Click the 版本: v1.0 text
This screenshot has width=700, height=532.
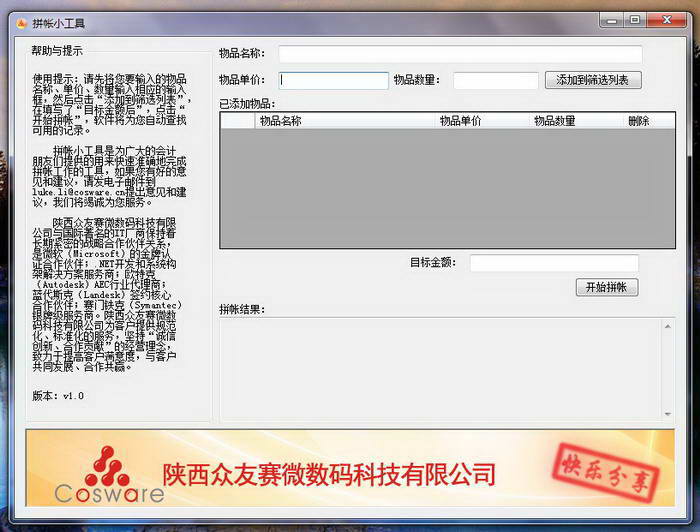coord(58,396)
